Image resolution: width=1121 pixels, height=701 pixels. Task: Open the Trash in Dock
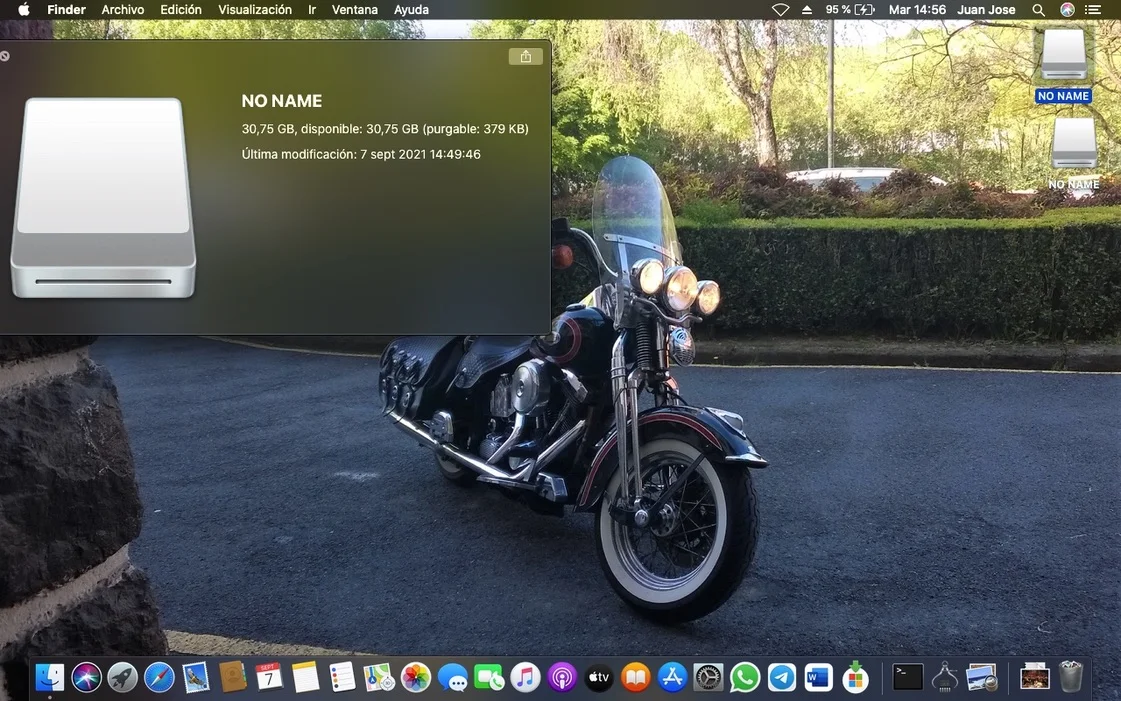(1071, 677)
